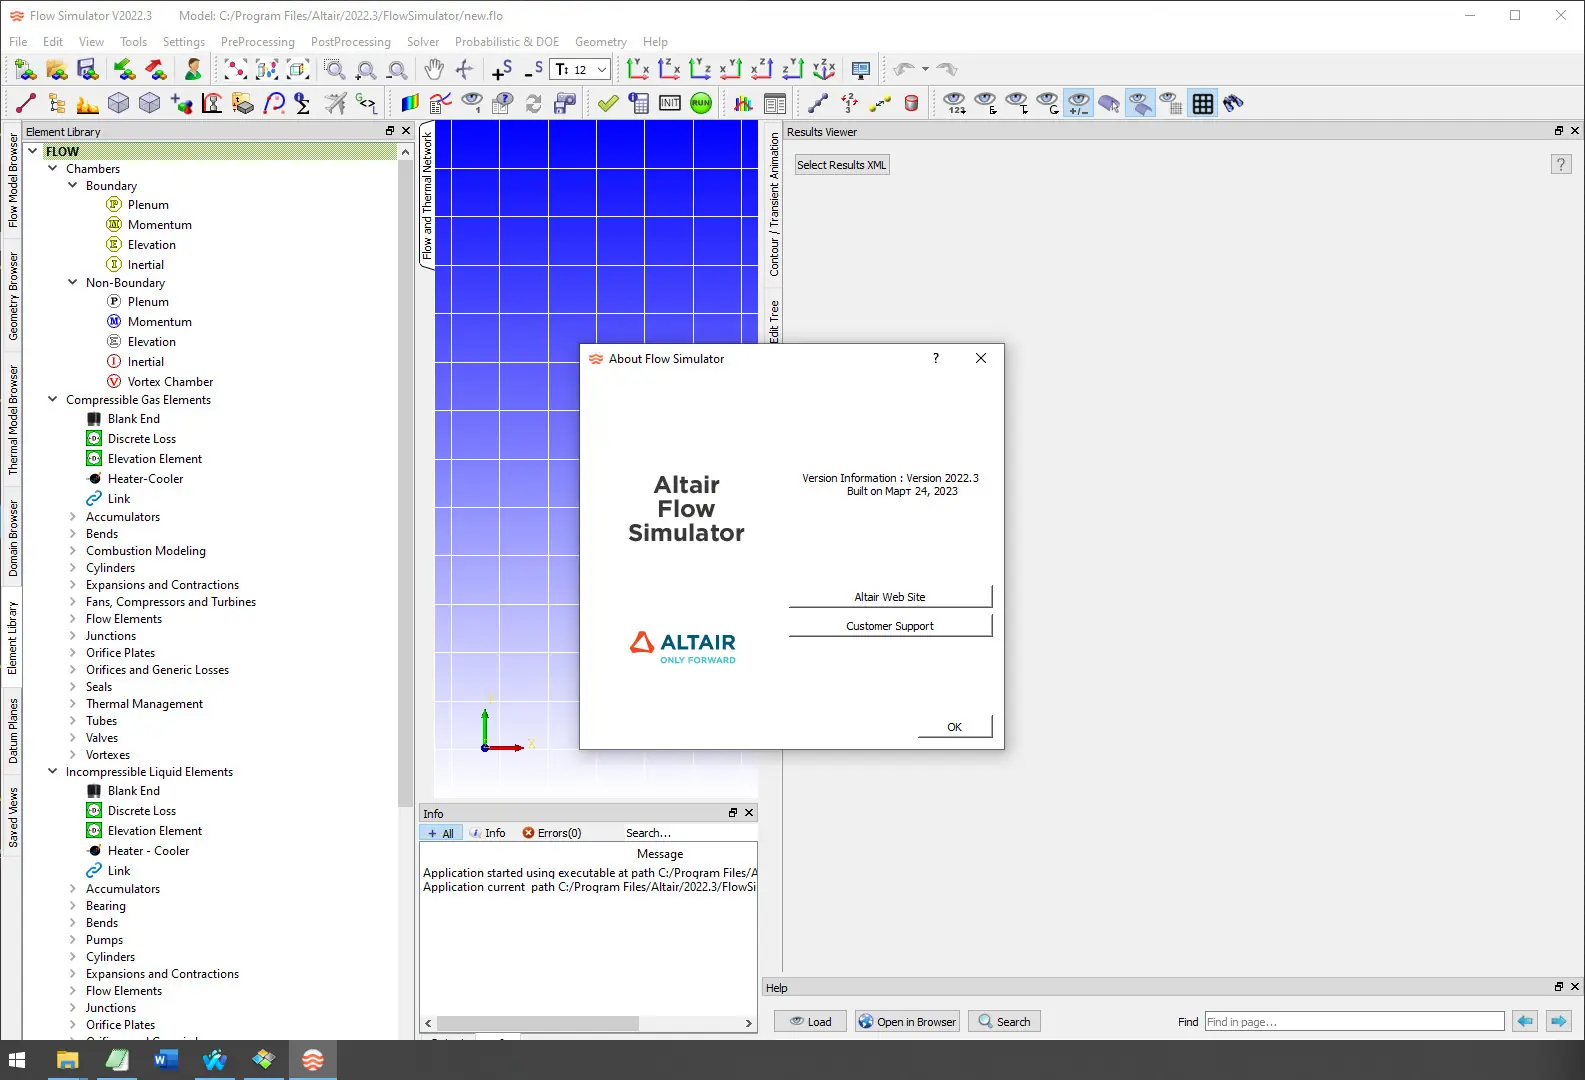Click Open in Browser in Help panel
This screenshot has height=1080, width=1585.
tap(908, 1021)
